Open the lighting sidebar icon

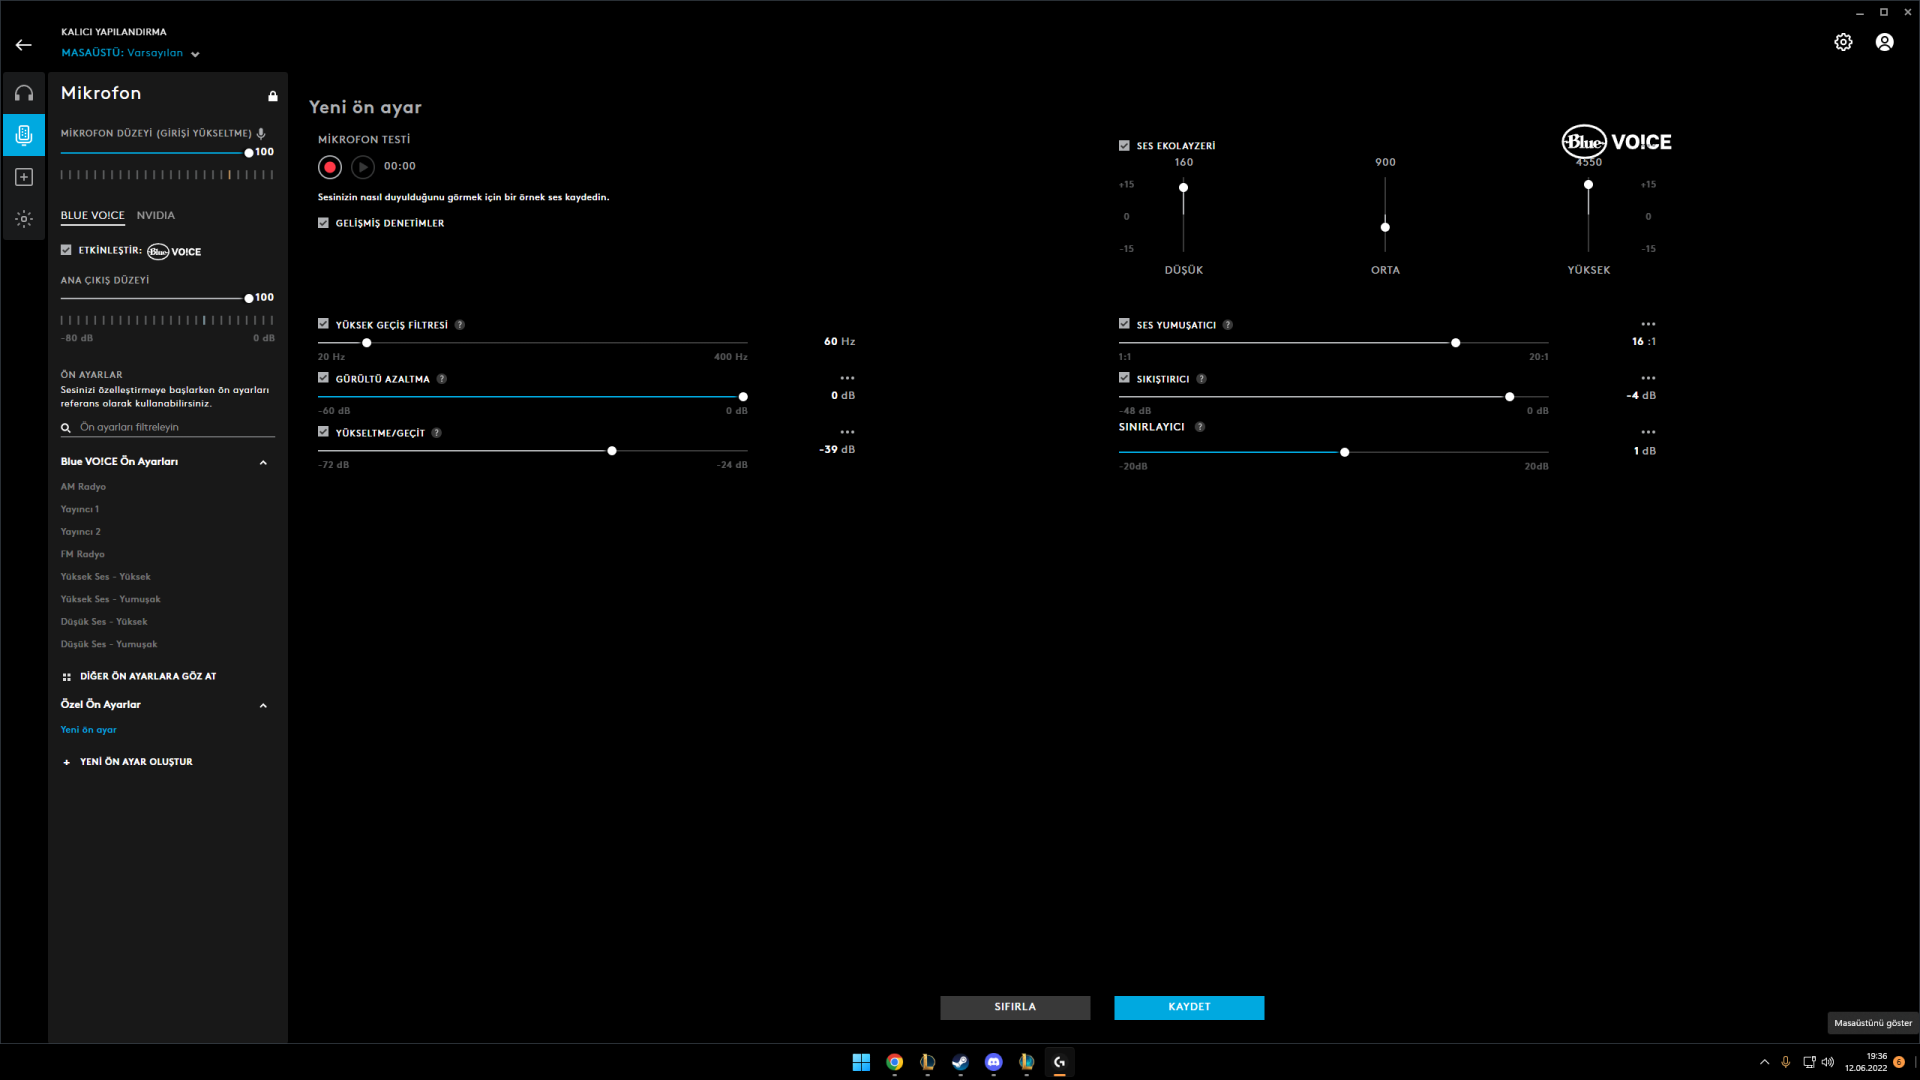click(x=24, y=219)
